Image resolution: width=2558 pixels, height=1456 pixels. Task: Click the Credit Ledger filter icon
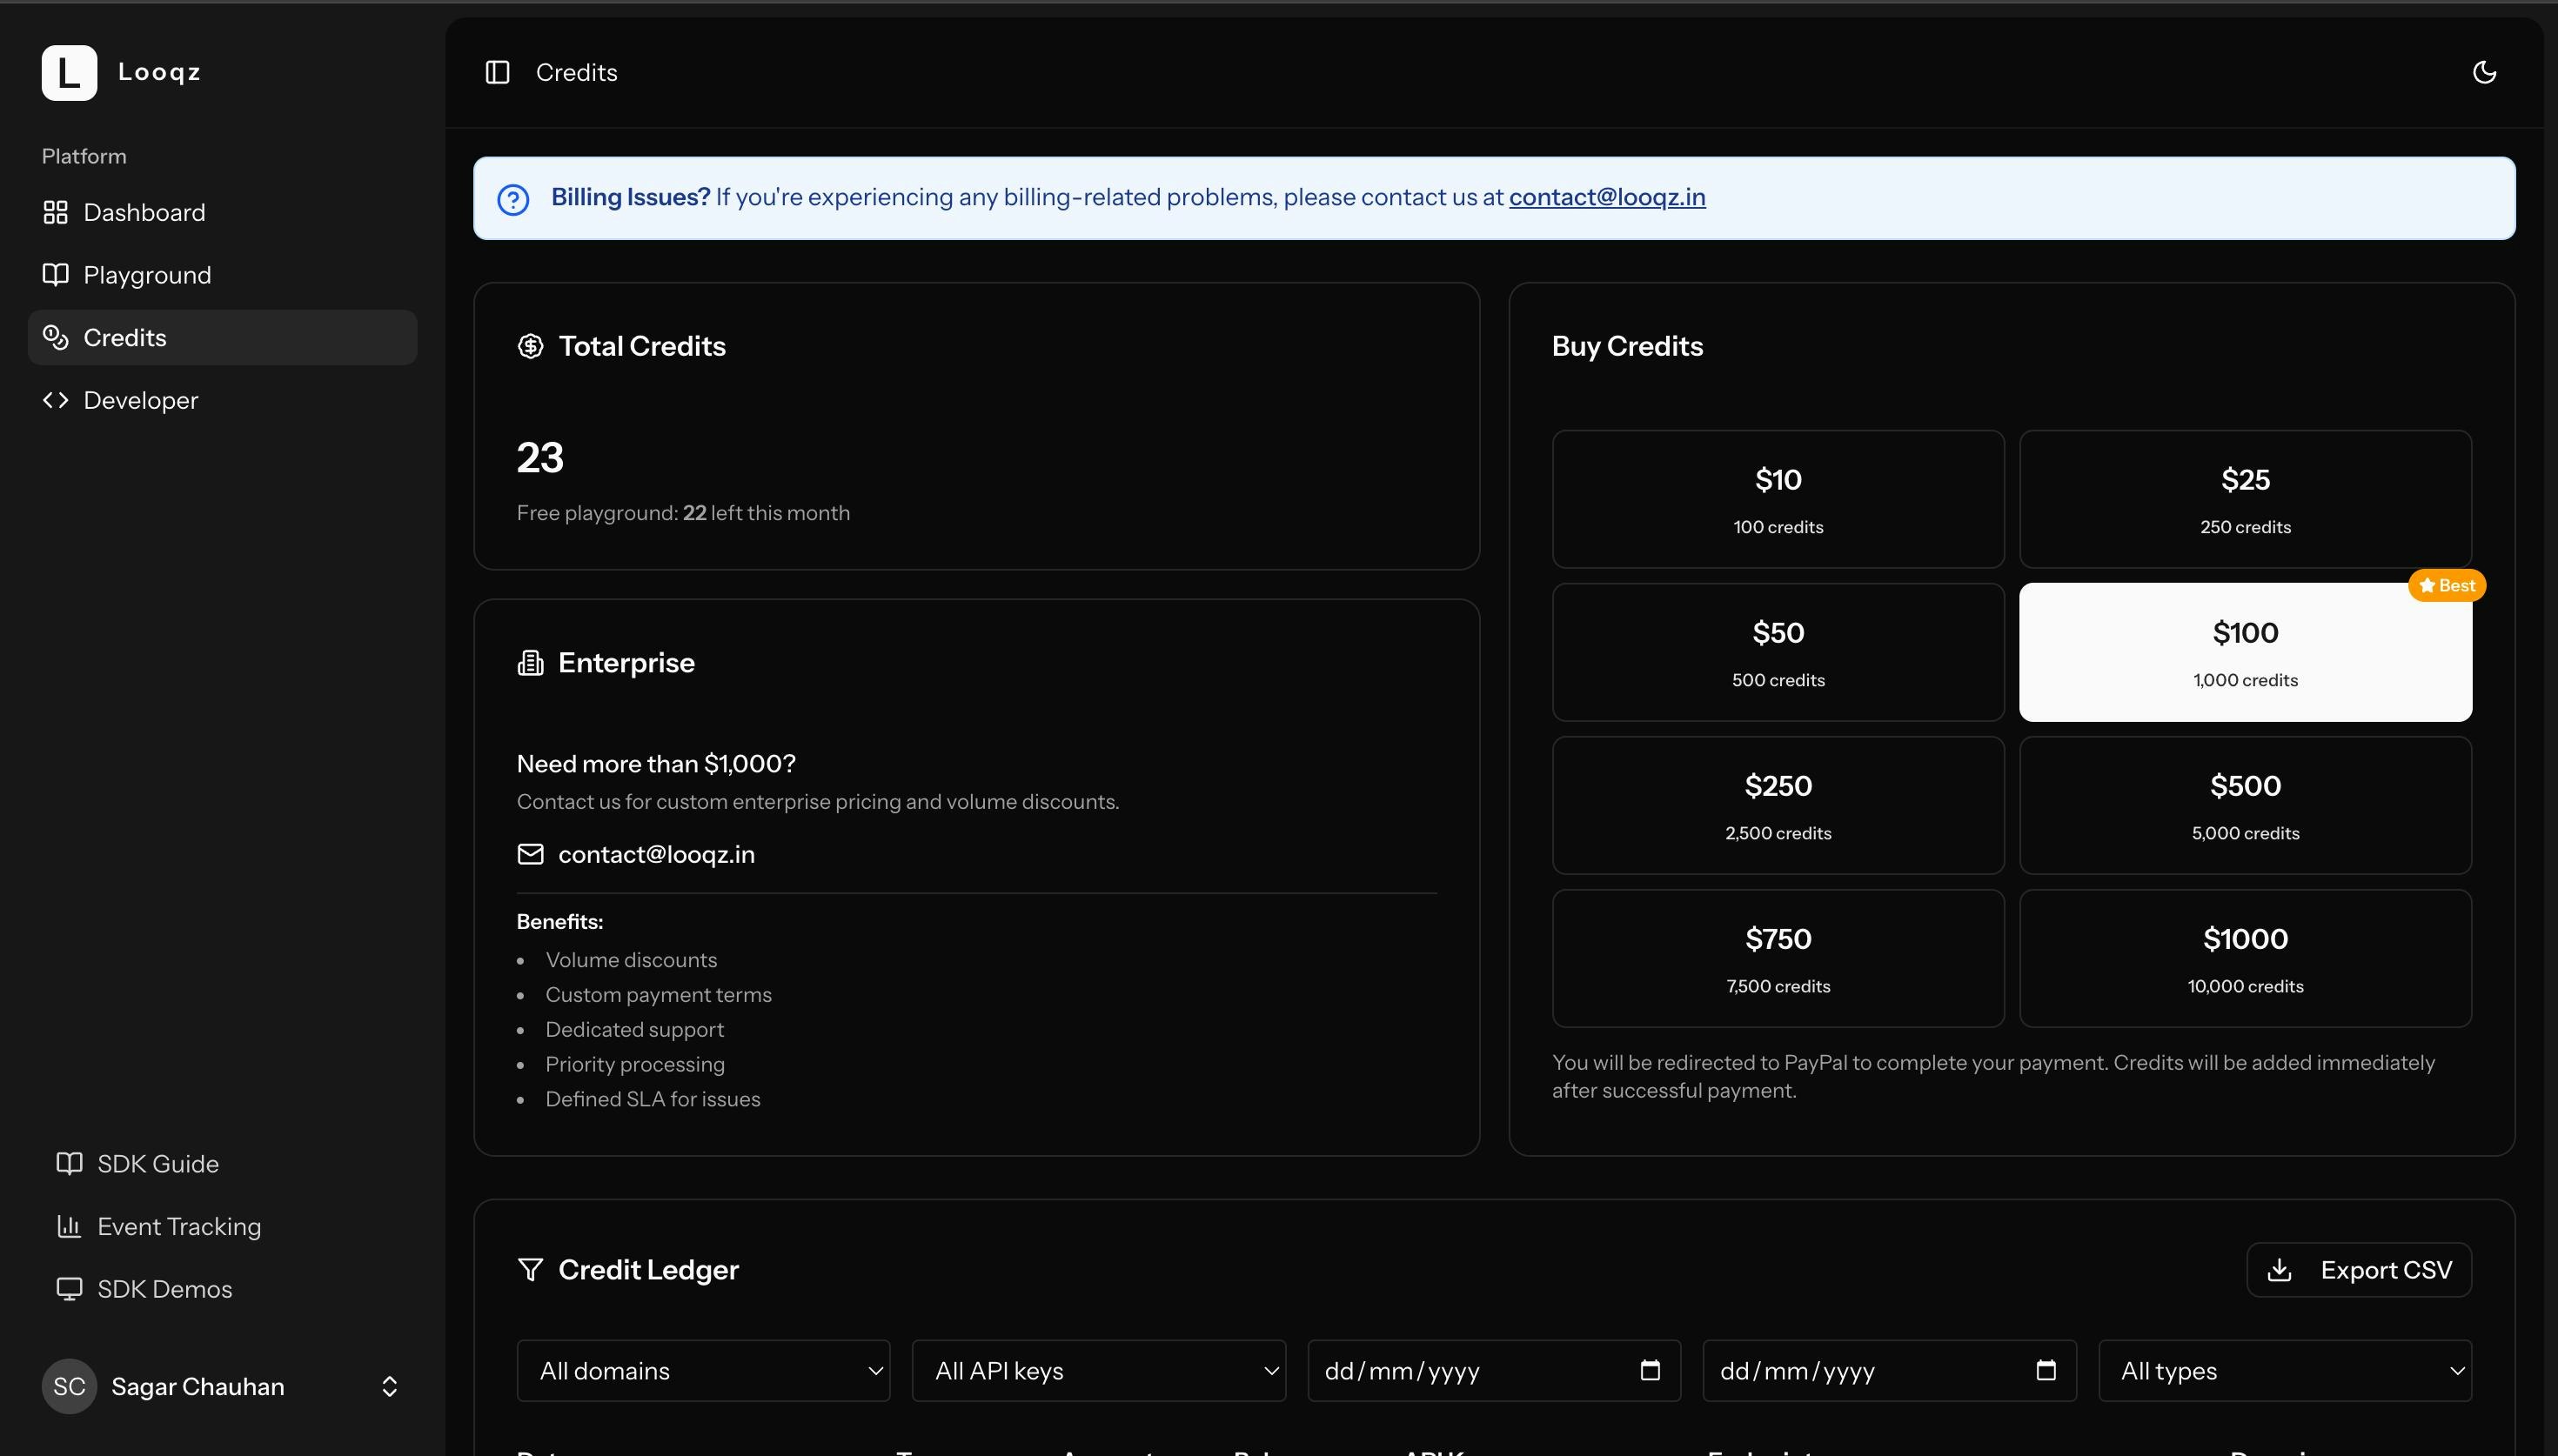530,1269
